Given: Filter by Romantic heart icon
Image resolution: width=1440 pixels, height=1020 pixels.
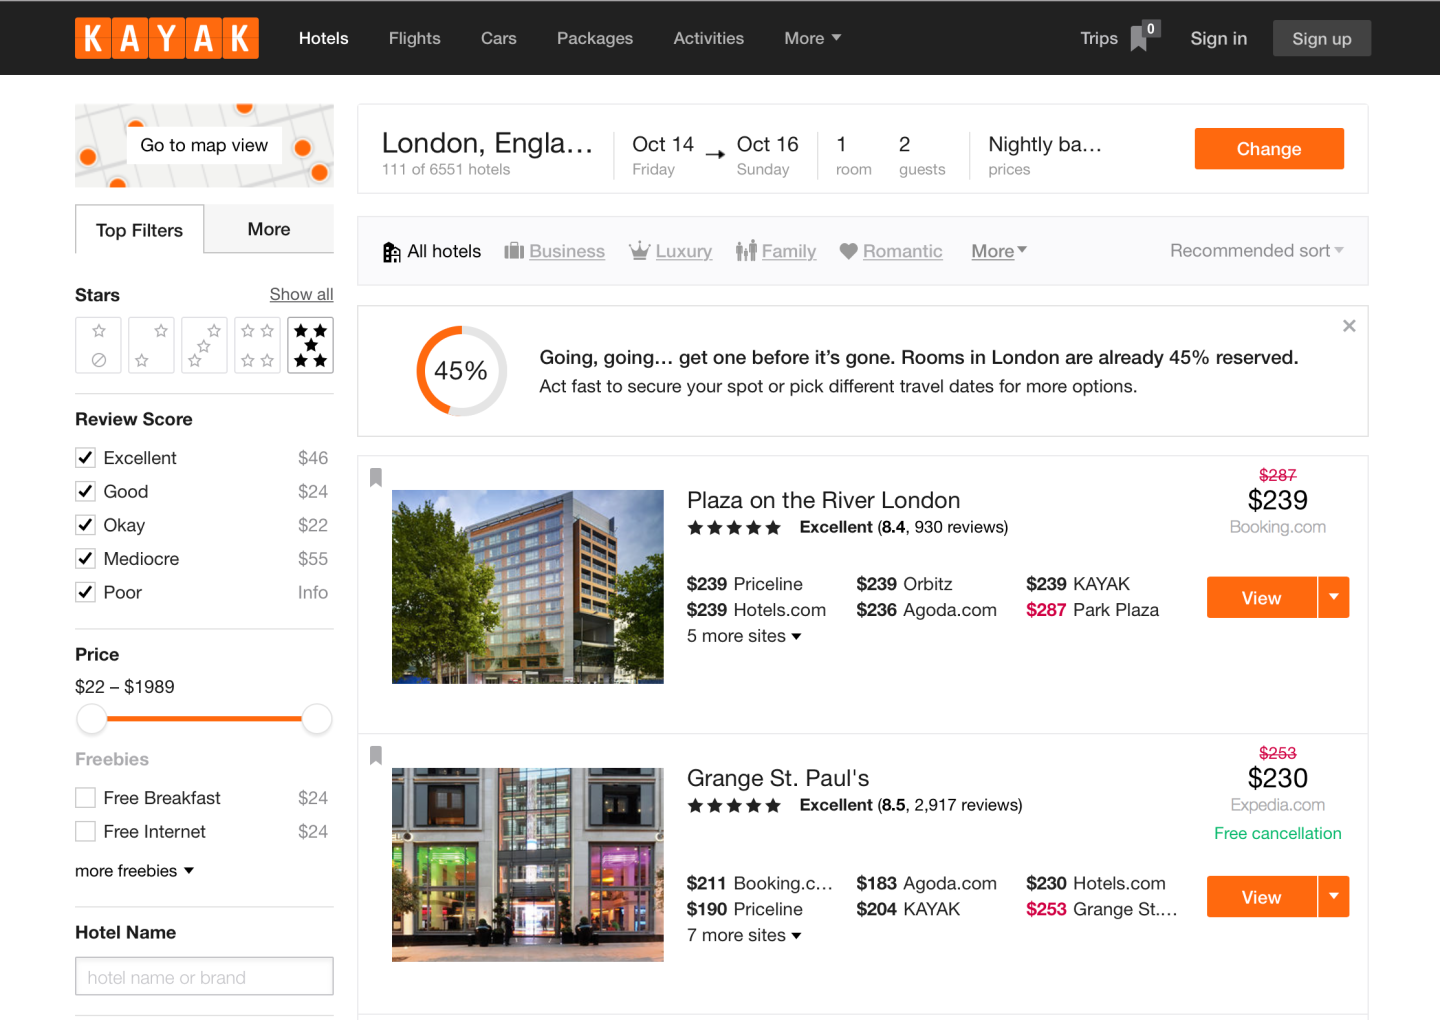Looking at the screenshot, I should [x=848, y=251].
